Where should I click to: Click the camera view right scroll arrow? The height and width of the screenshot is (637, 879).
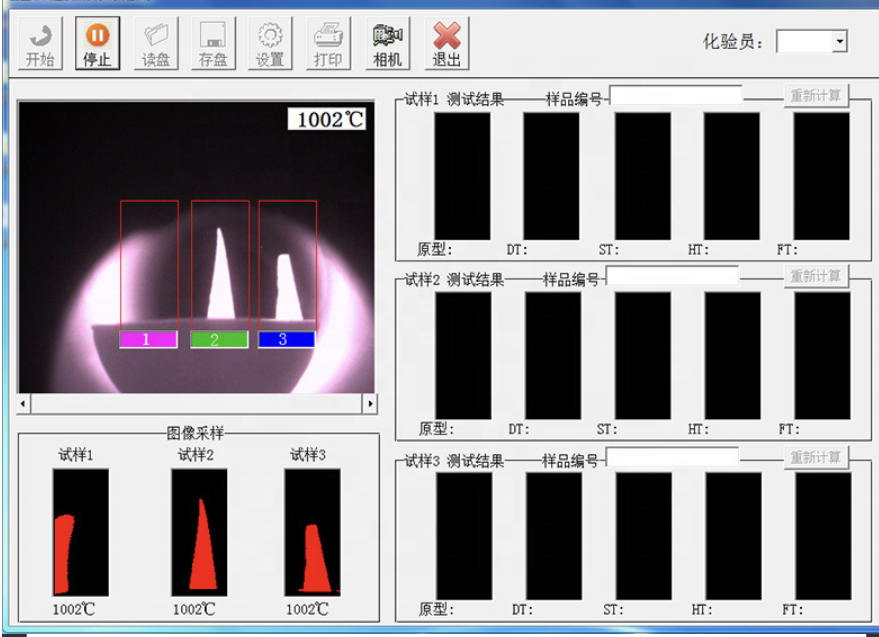[x=369, y=403]
